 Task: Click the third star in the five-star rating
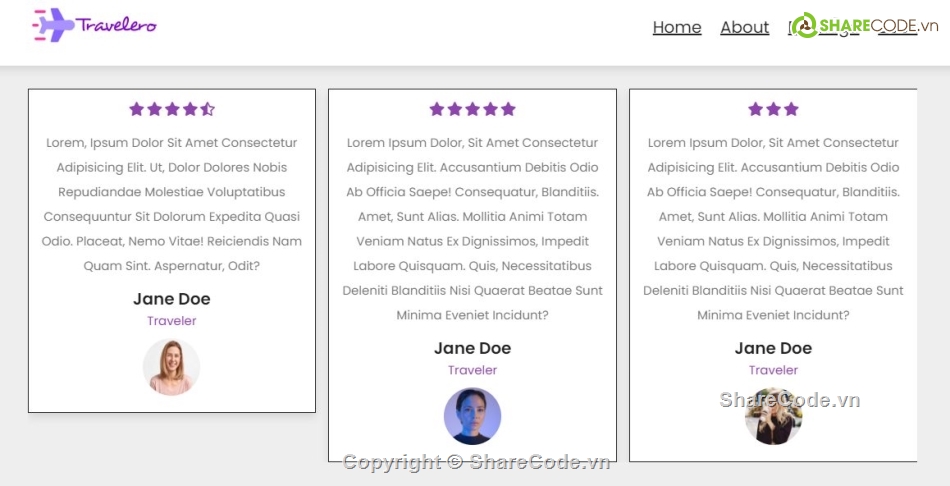[472, 109]
